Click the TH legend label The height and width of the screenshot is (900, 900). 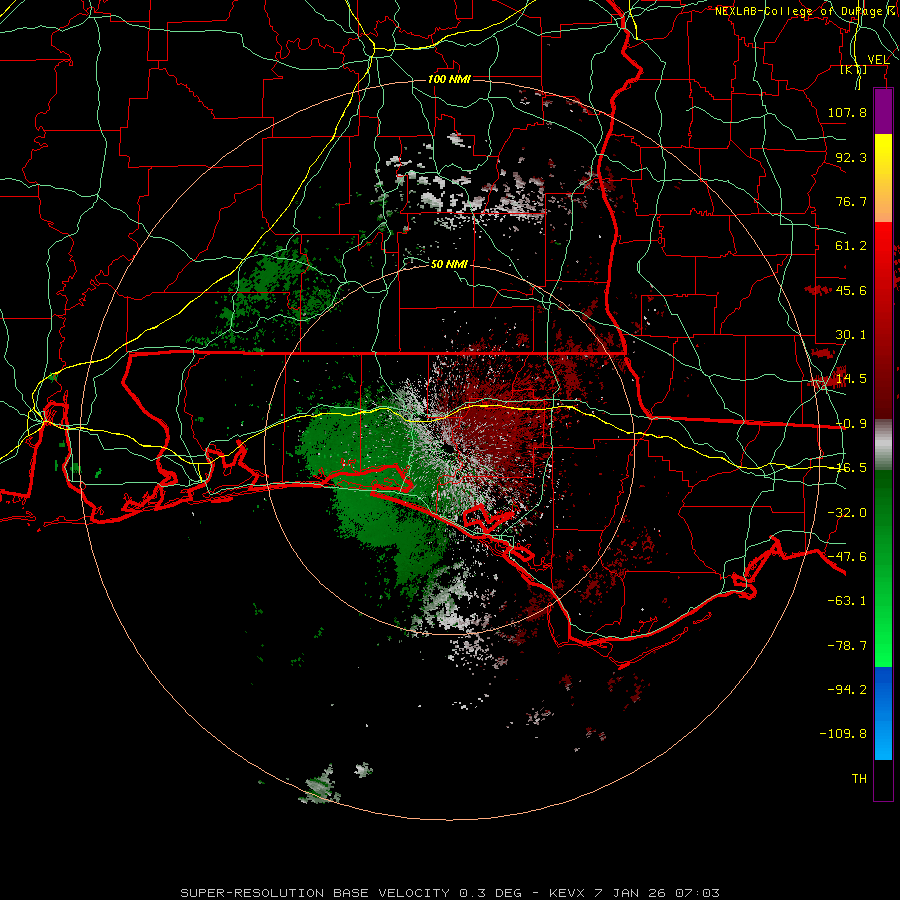pos(859,778)
